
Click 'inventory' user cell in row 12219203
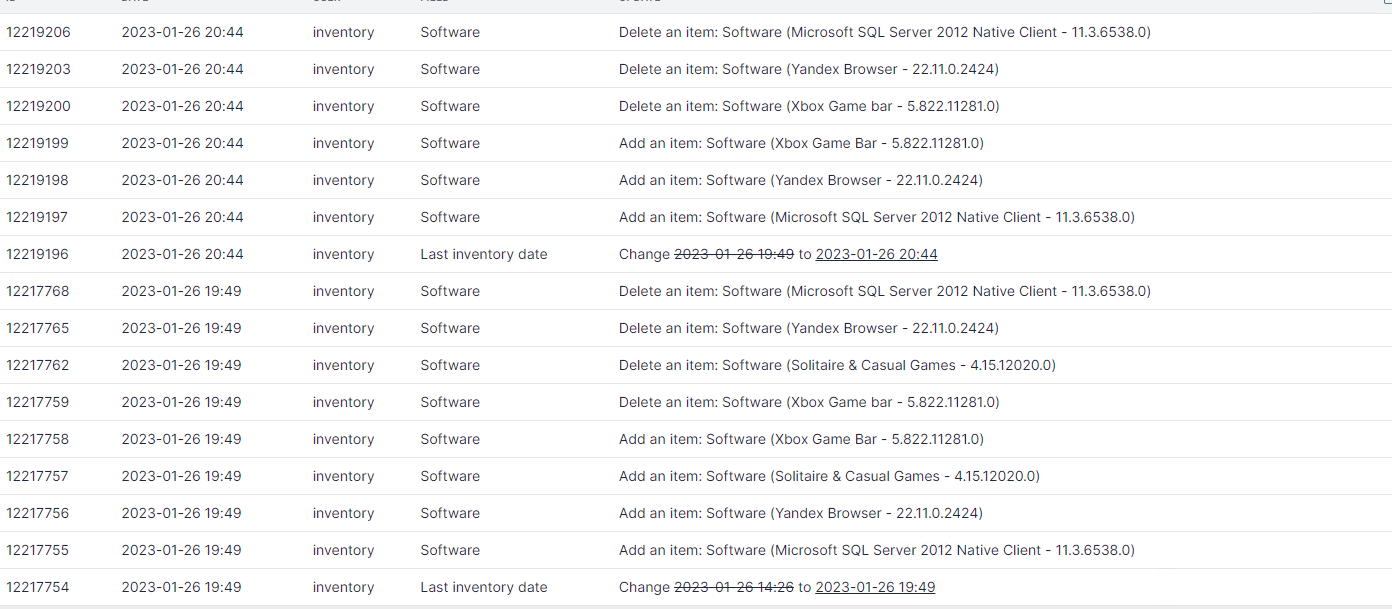[343, 69]
